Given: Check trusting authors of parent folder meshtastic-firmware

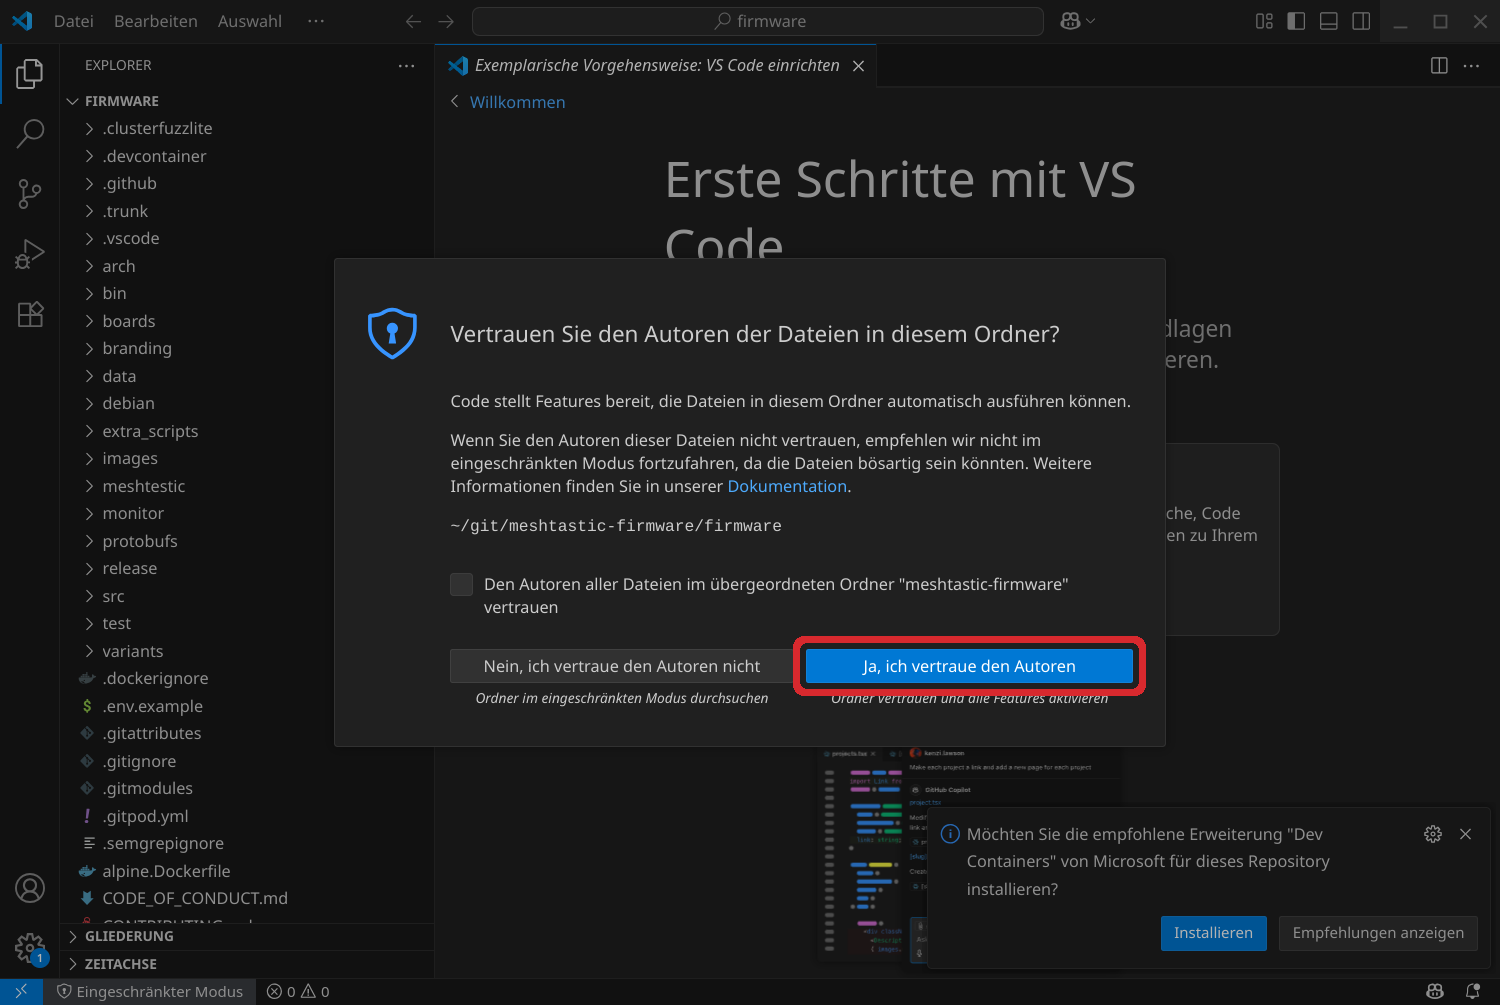Looking at the screenshot, I should (x=461, y=584).
